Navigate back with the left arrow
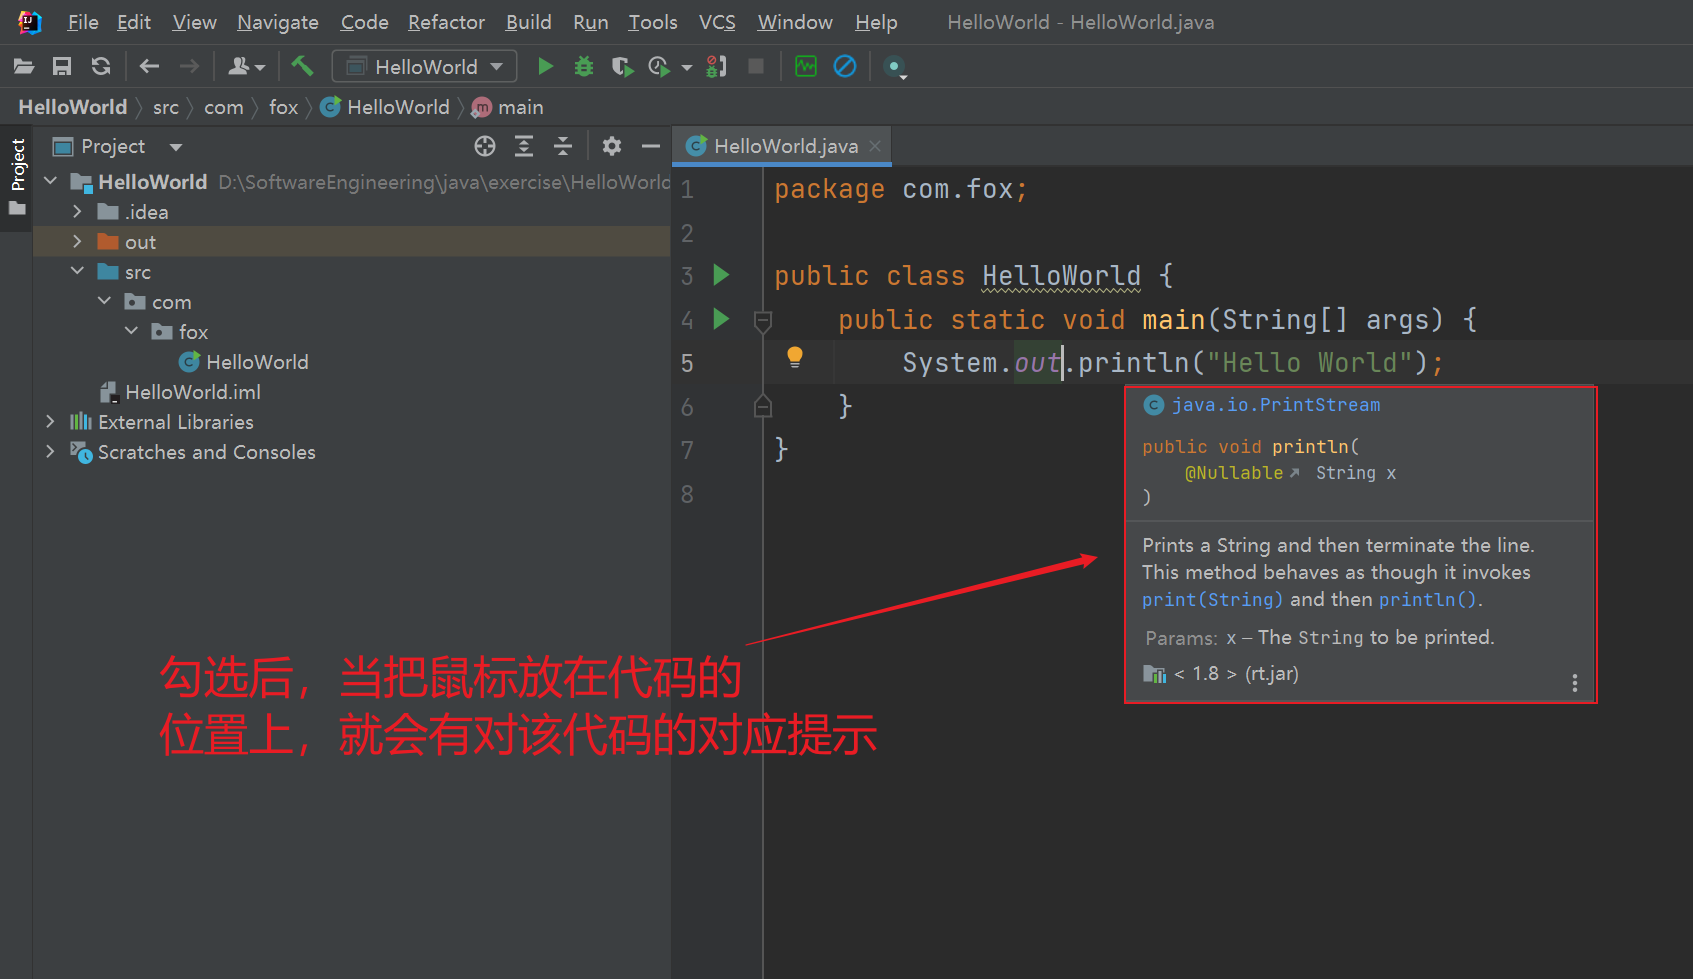 click(x=149, y=67)
